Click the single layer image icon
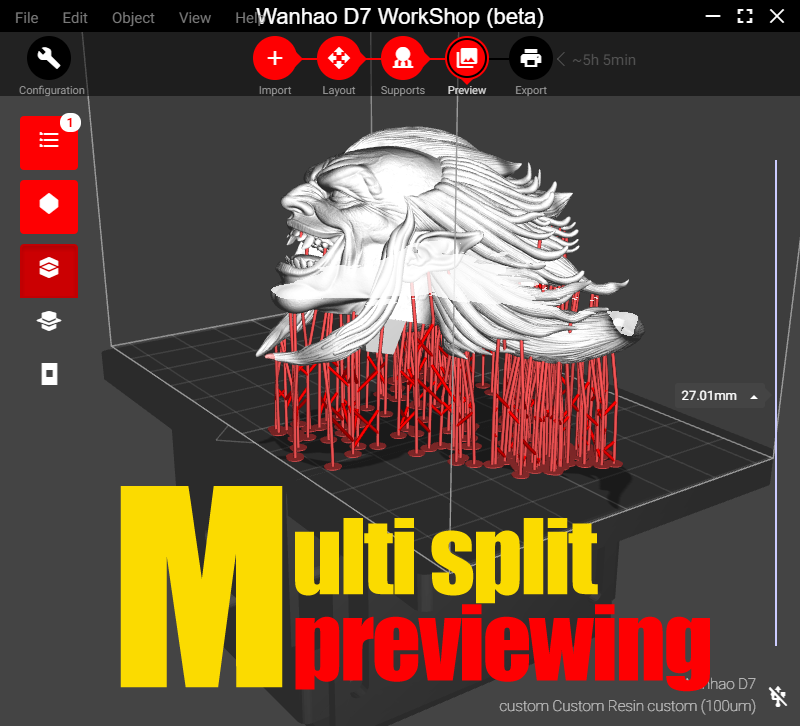Image resolution: width=800 pixels, height=726 pixels. 49,373
